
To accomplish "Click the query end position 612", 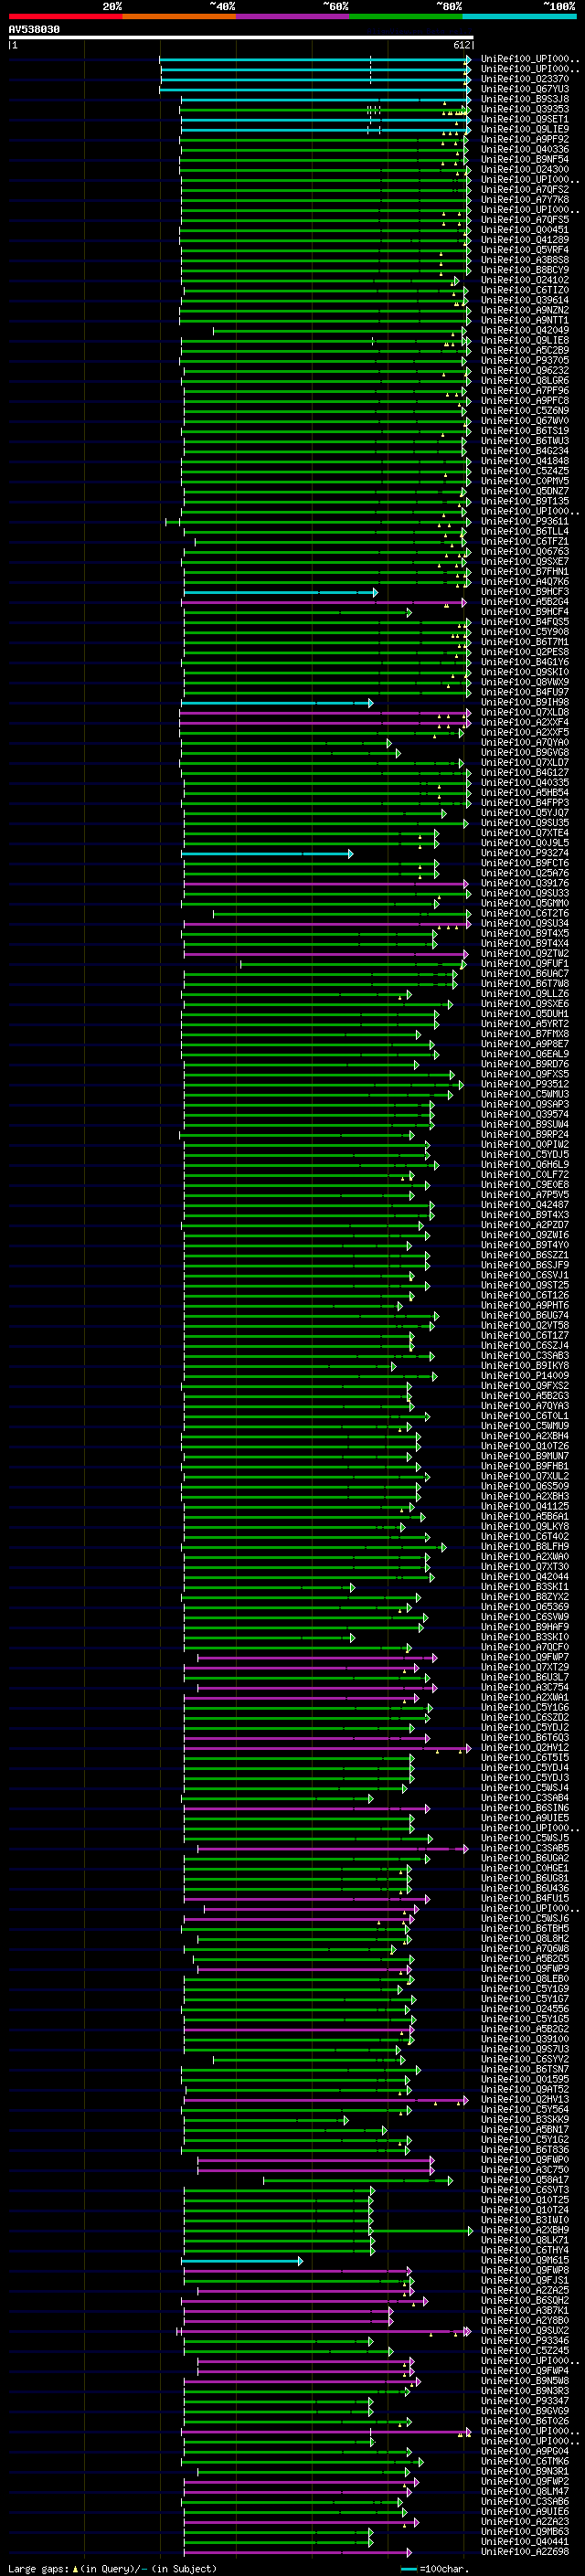I will click(x=462, y=45).
